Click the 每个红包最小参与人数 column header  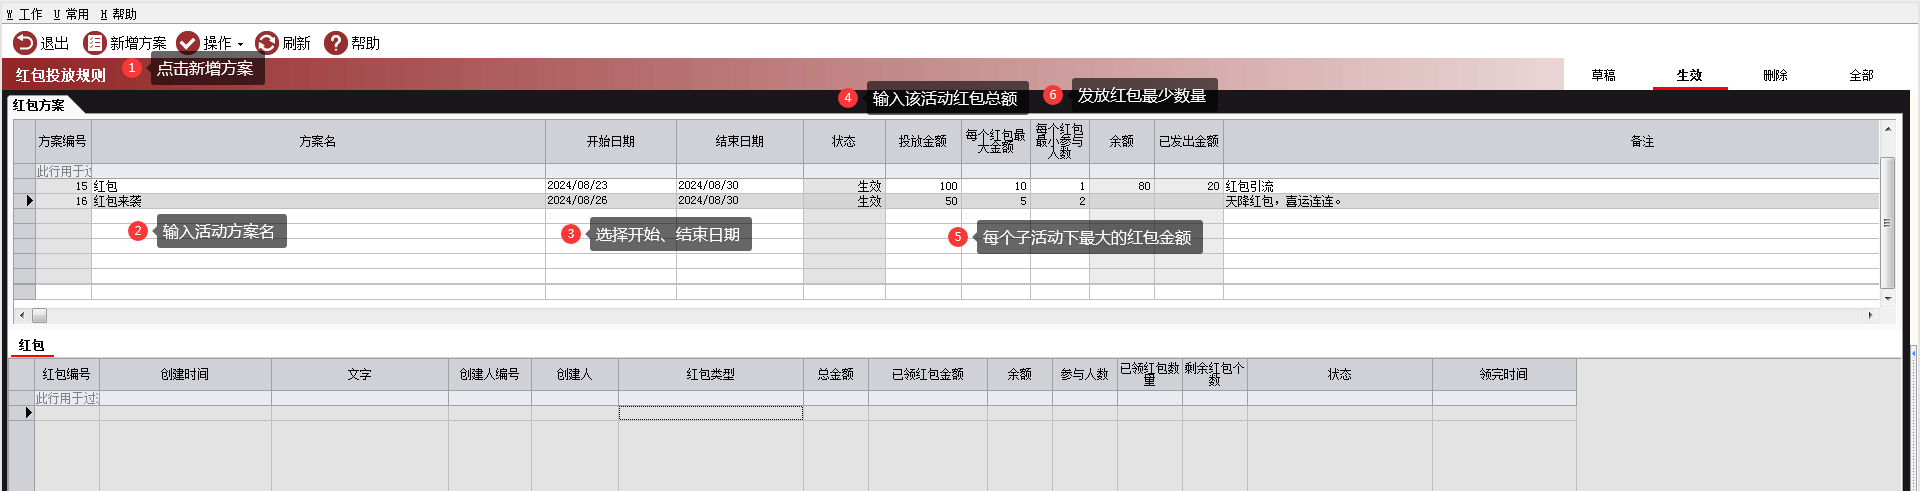tap(1059, 141)
